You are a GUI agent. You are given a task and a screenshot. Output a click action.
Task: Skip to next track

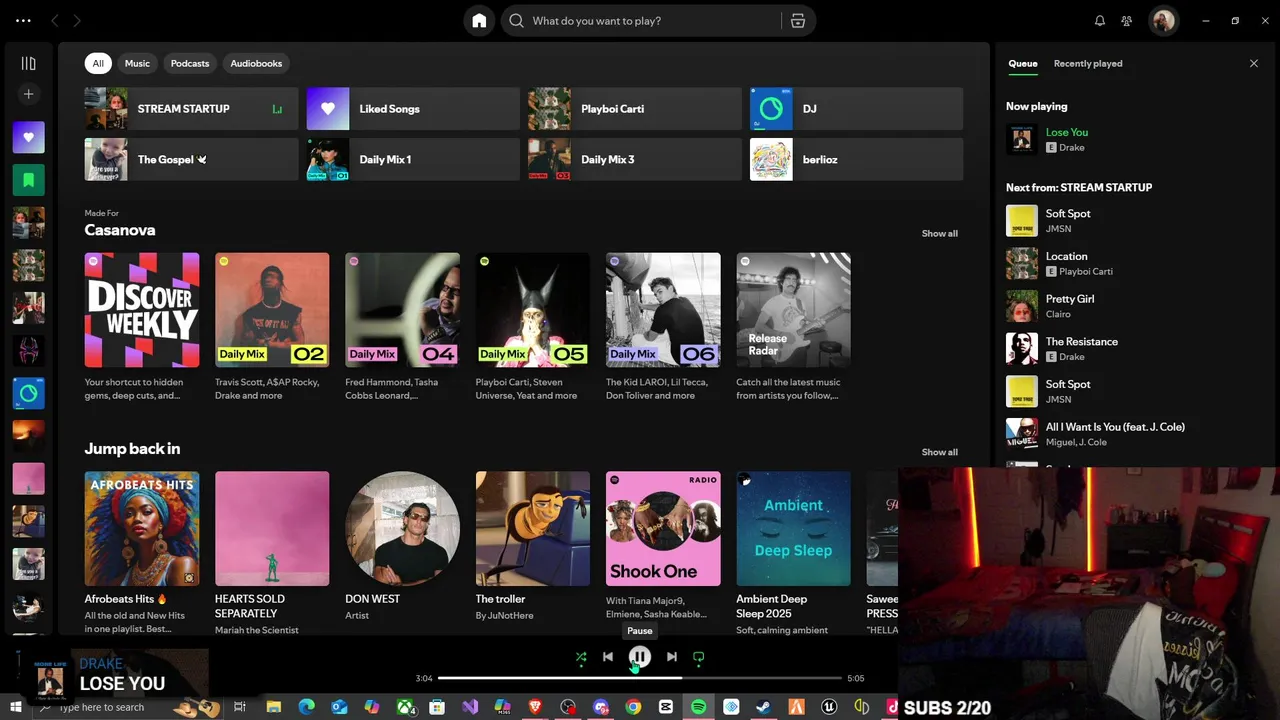671,657
